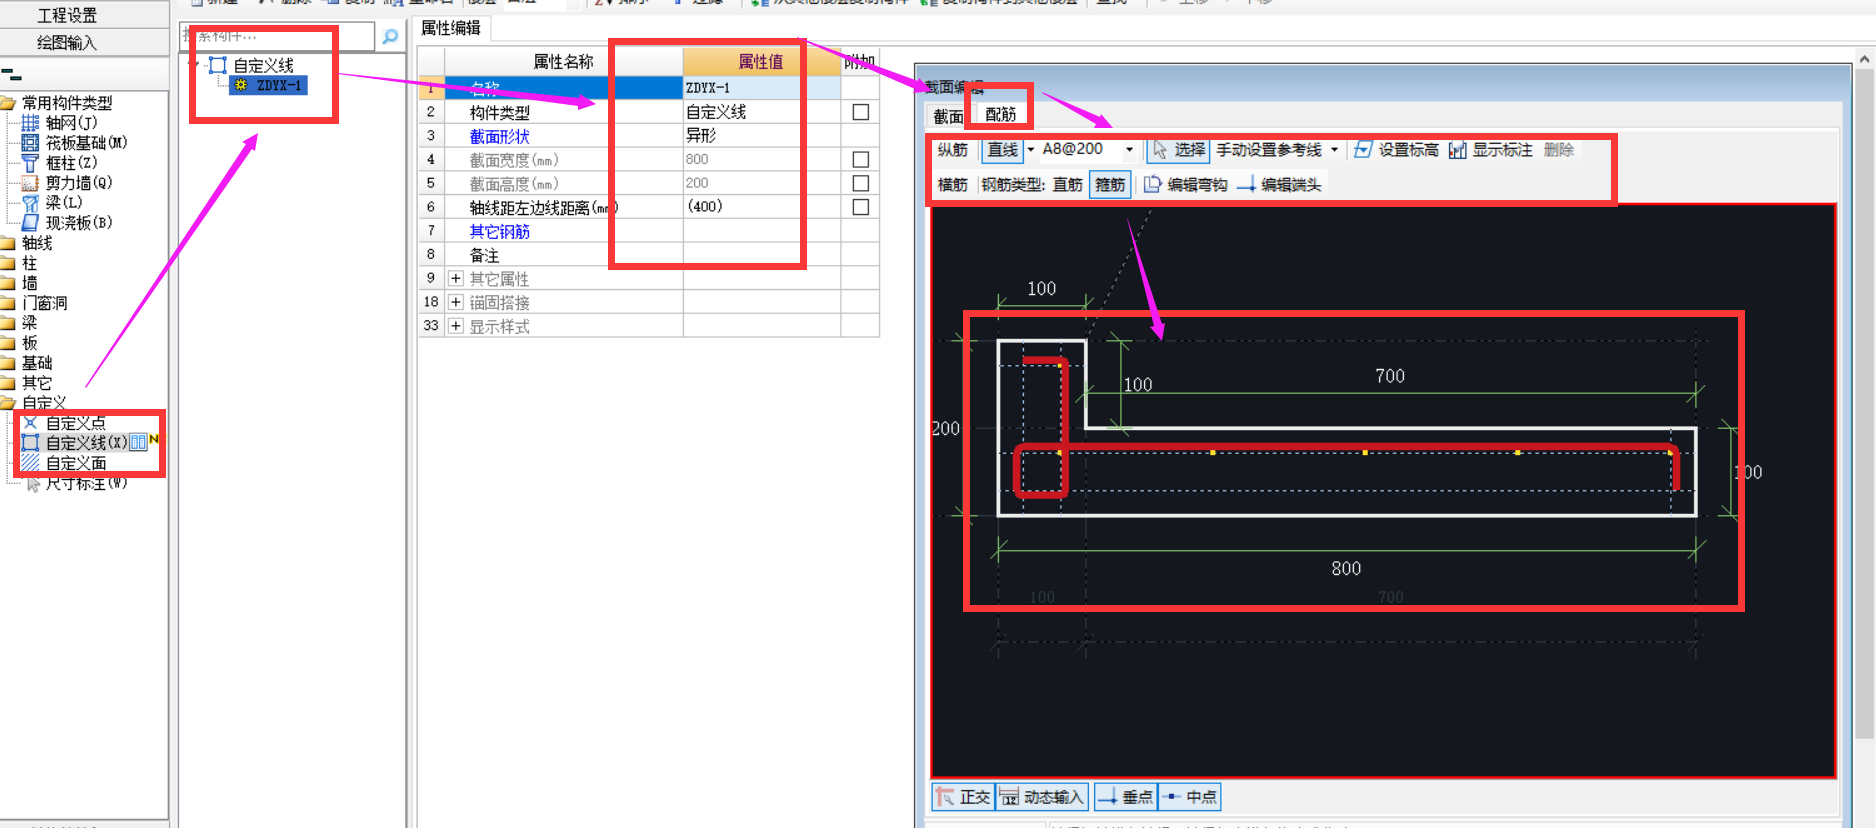Image resolution: width=1876 pixels, height=828 pixels.
Task: Click the 异形 section shape value
Action: pyautogui.click(x=761, y=135)
